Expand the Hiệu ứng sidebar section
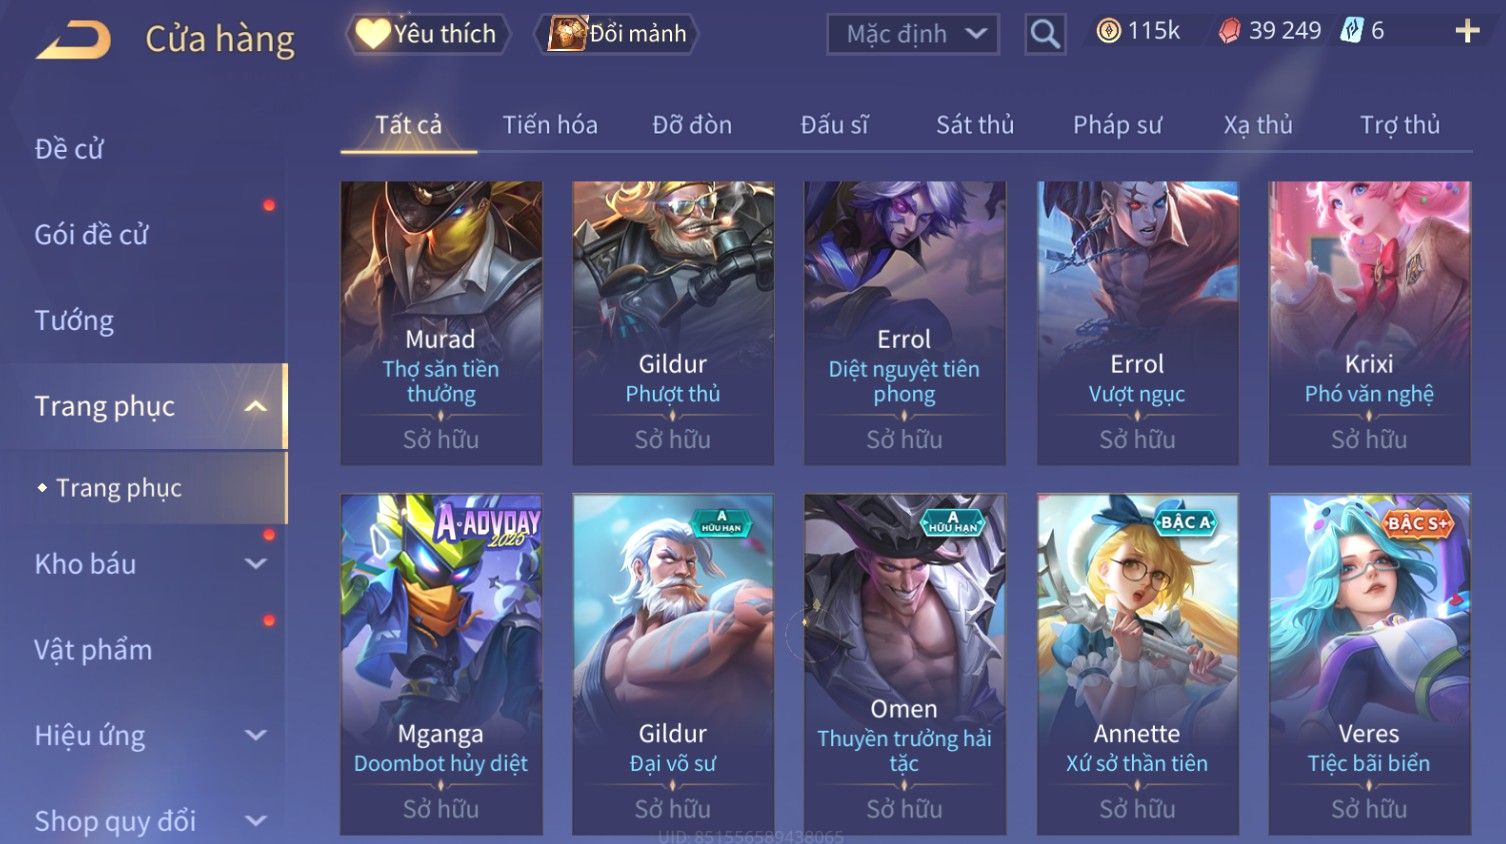The width and height of the screenshot is (1506, 844). 256,736
